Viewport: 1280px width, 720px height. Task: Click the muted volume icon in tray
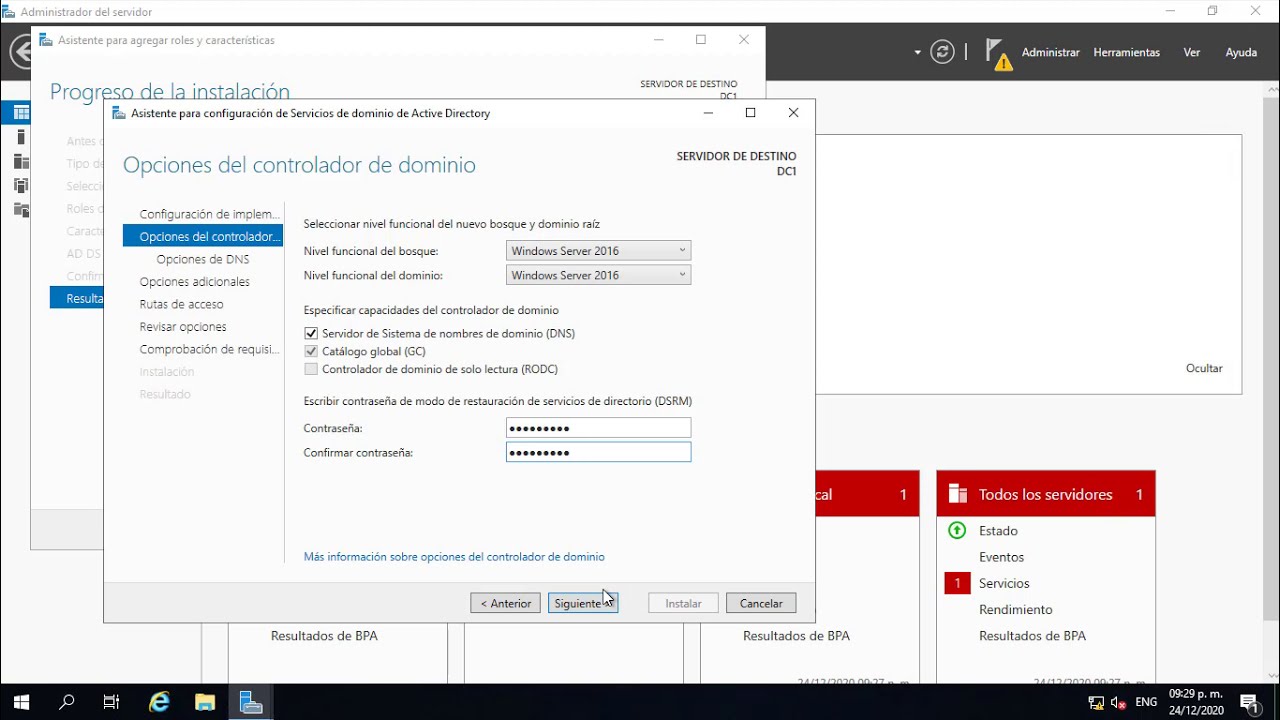[1119, 703]
